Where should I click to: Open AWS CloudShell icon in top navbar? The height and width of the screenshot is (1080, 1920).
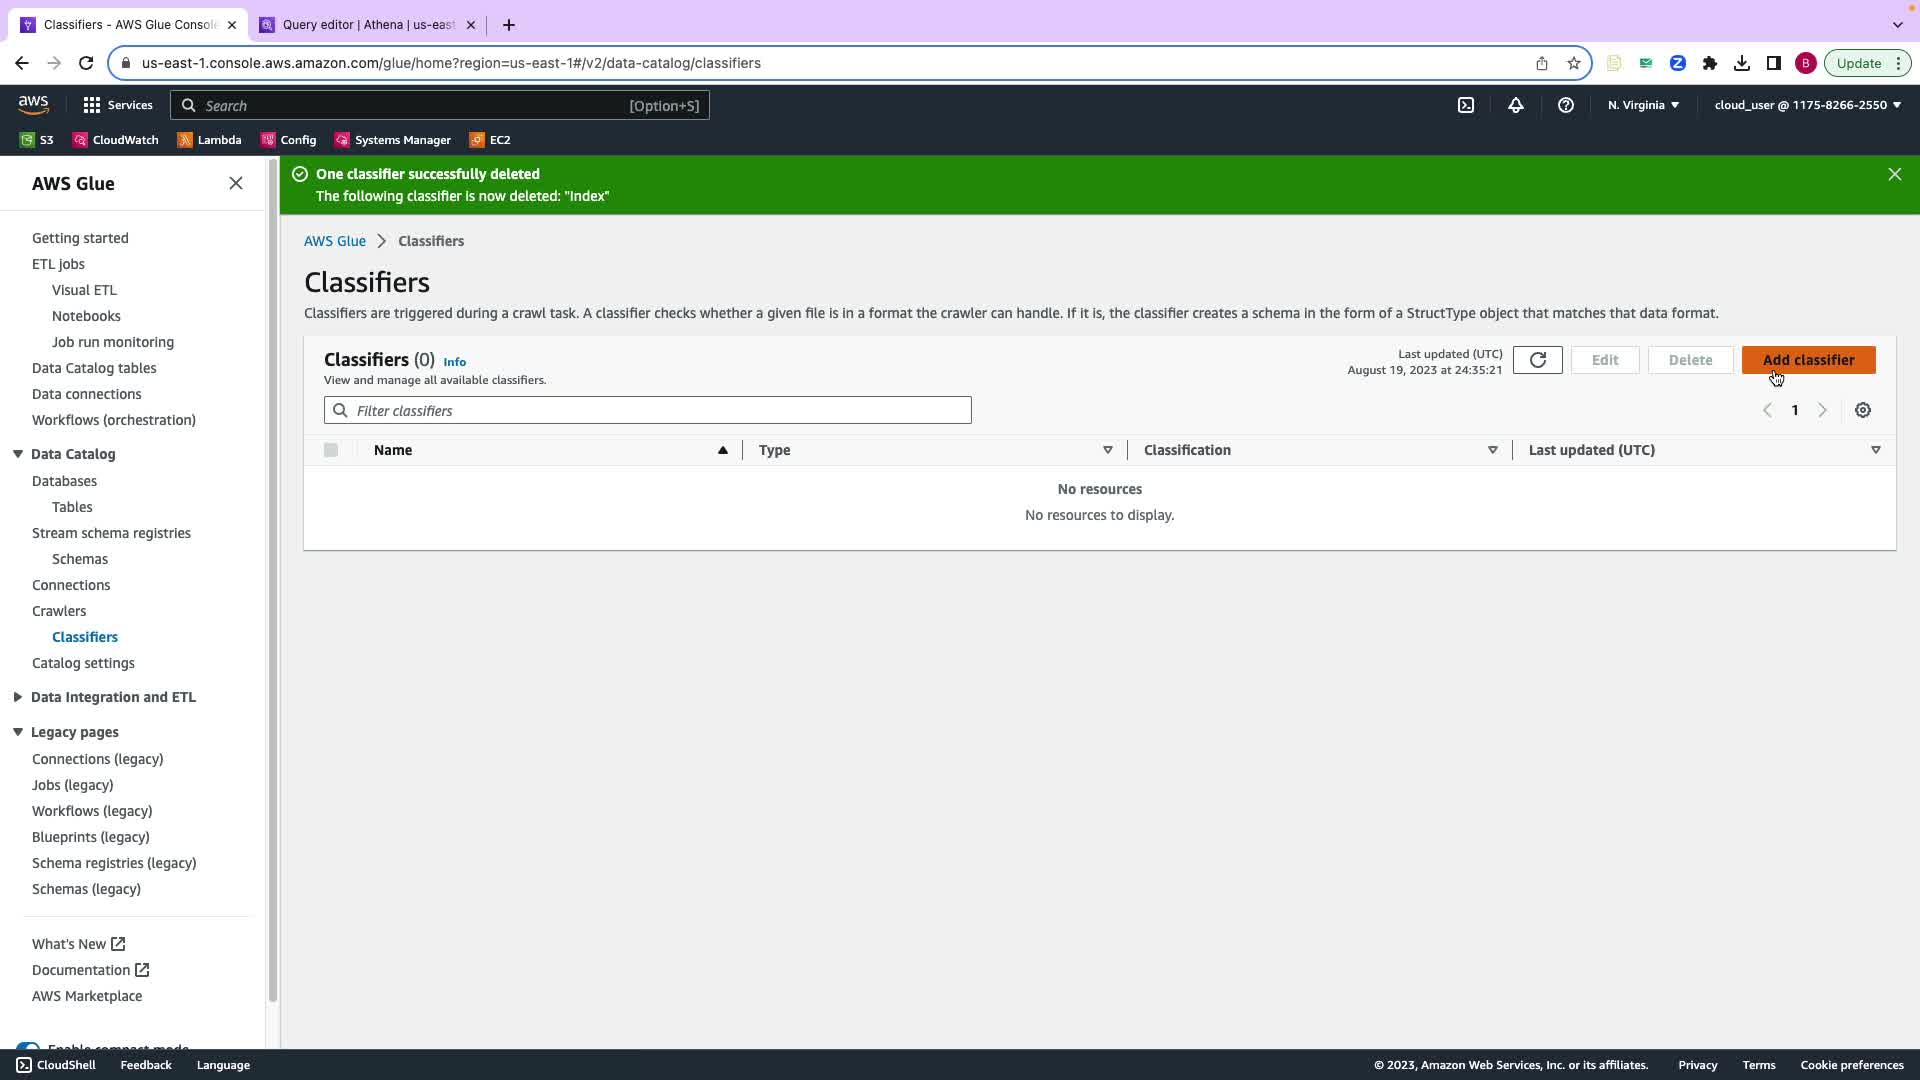[1465, 105]
